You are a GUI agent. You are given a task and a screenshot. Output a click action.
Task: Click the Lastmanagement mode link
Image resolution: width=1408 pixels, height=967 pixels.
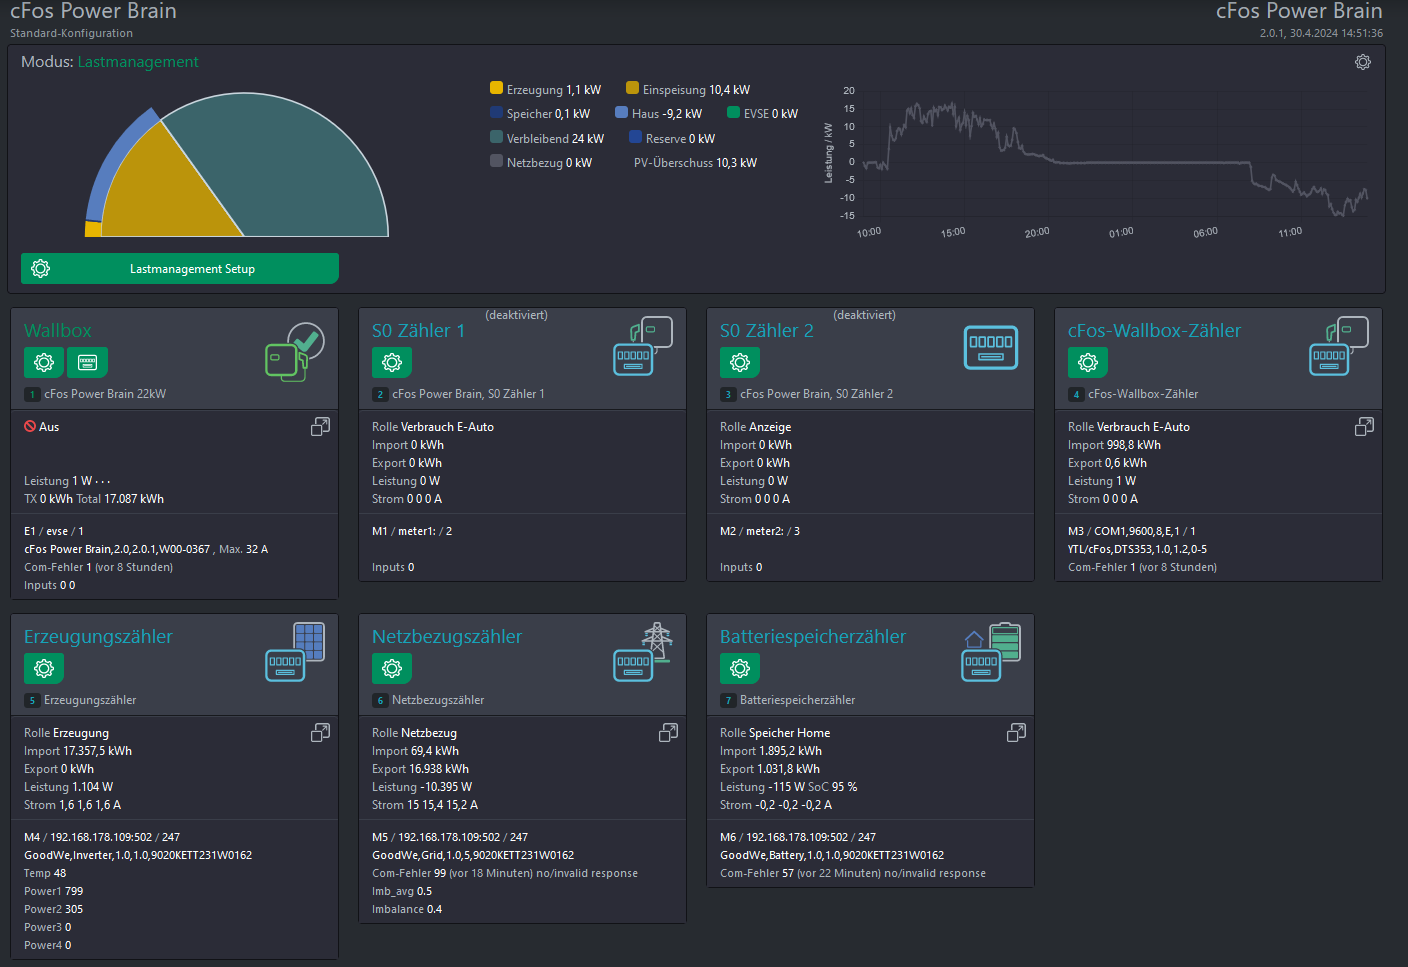pyautogui.click(x=138, y=62)
